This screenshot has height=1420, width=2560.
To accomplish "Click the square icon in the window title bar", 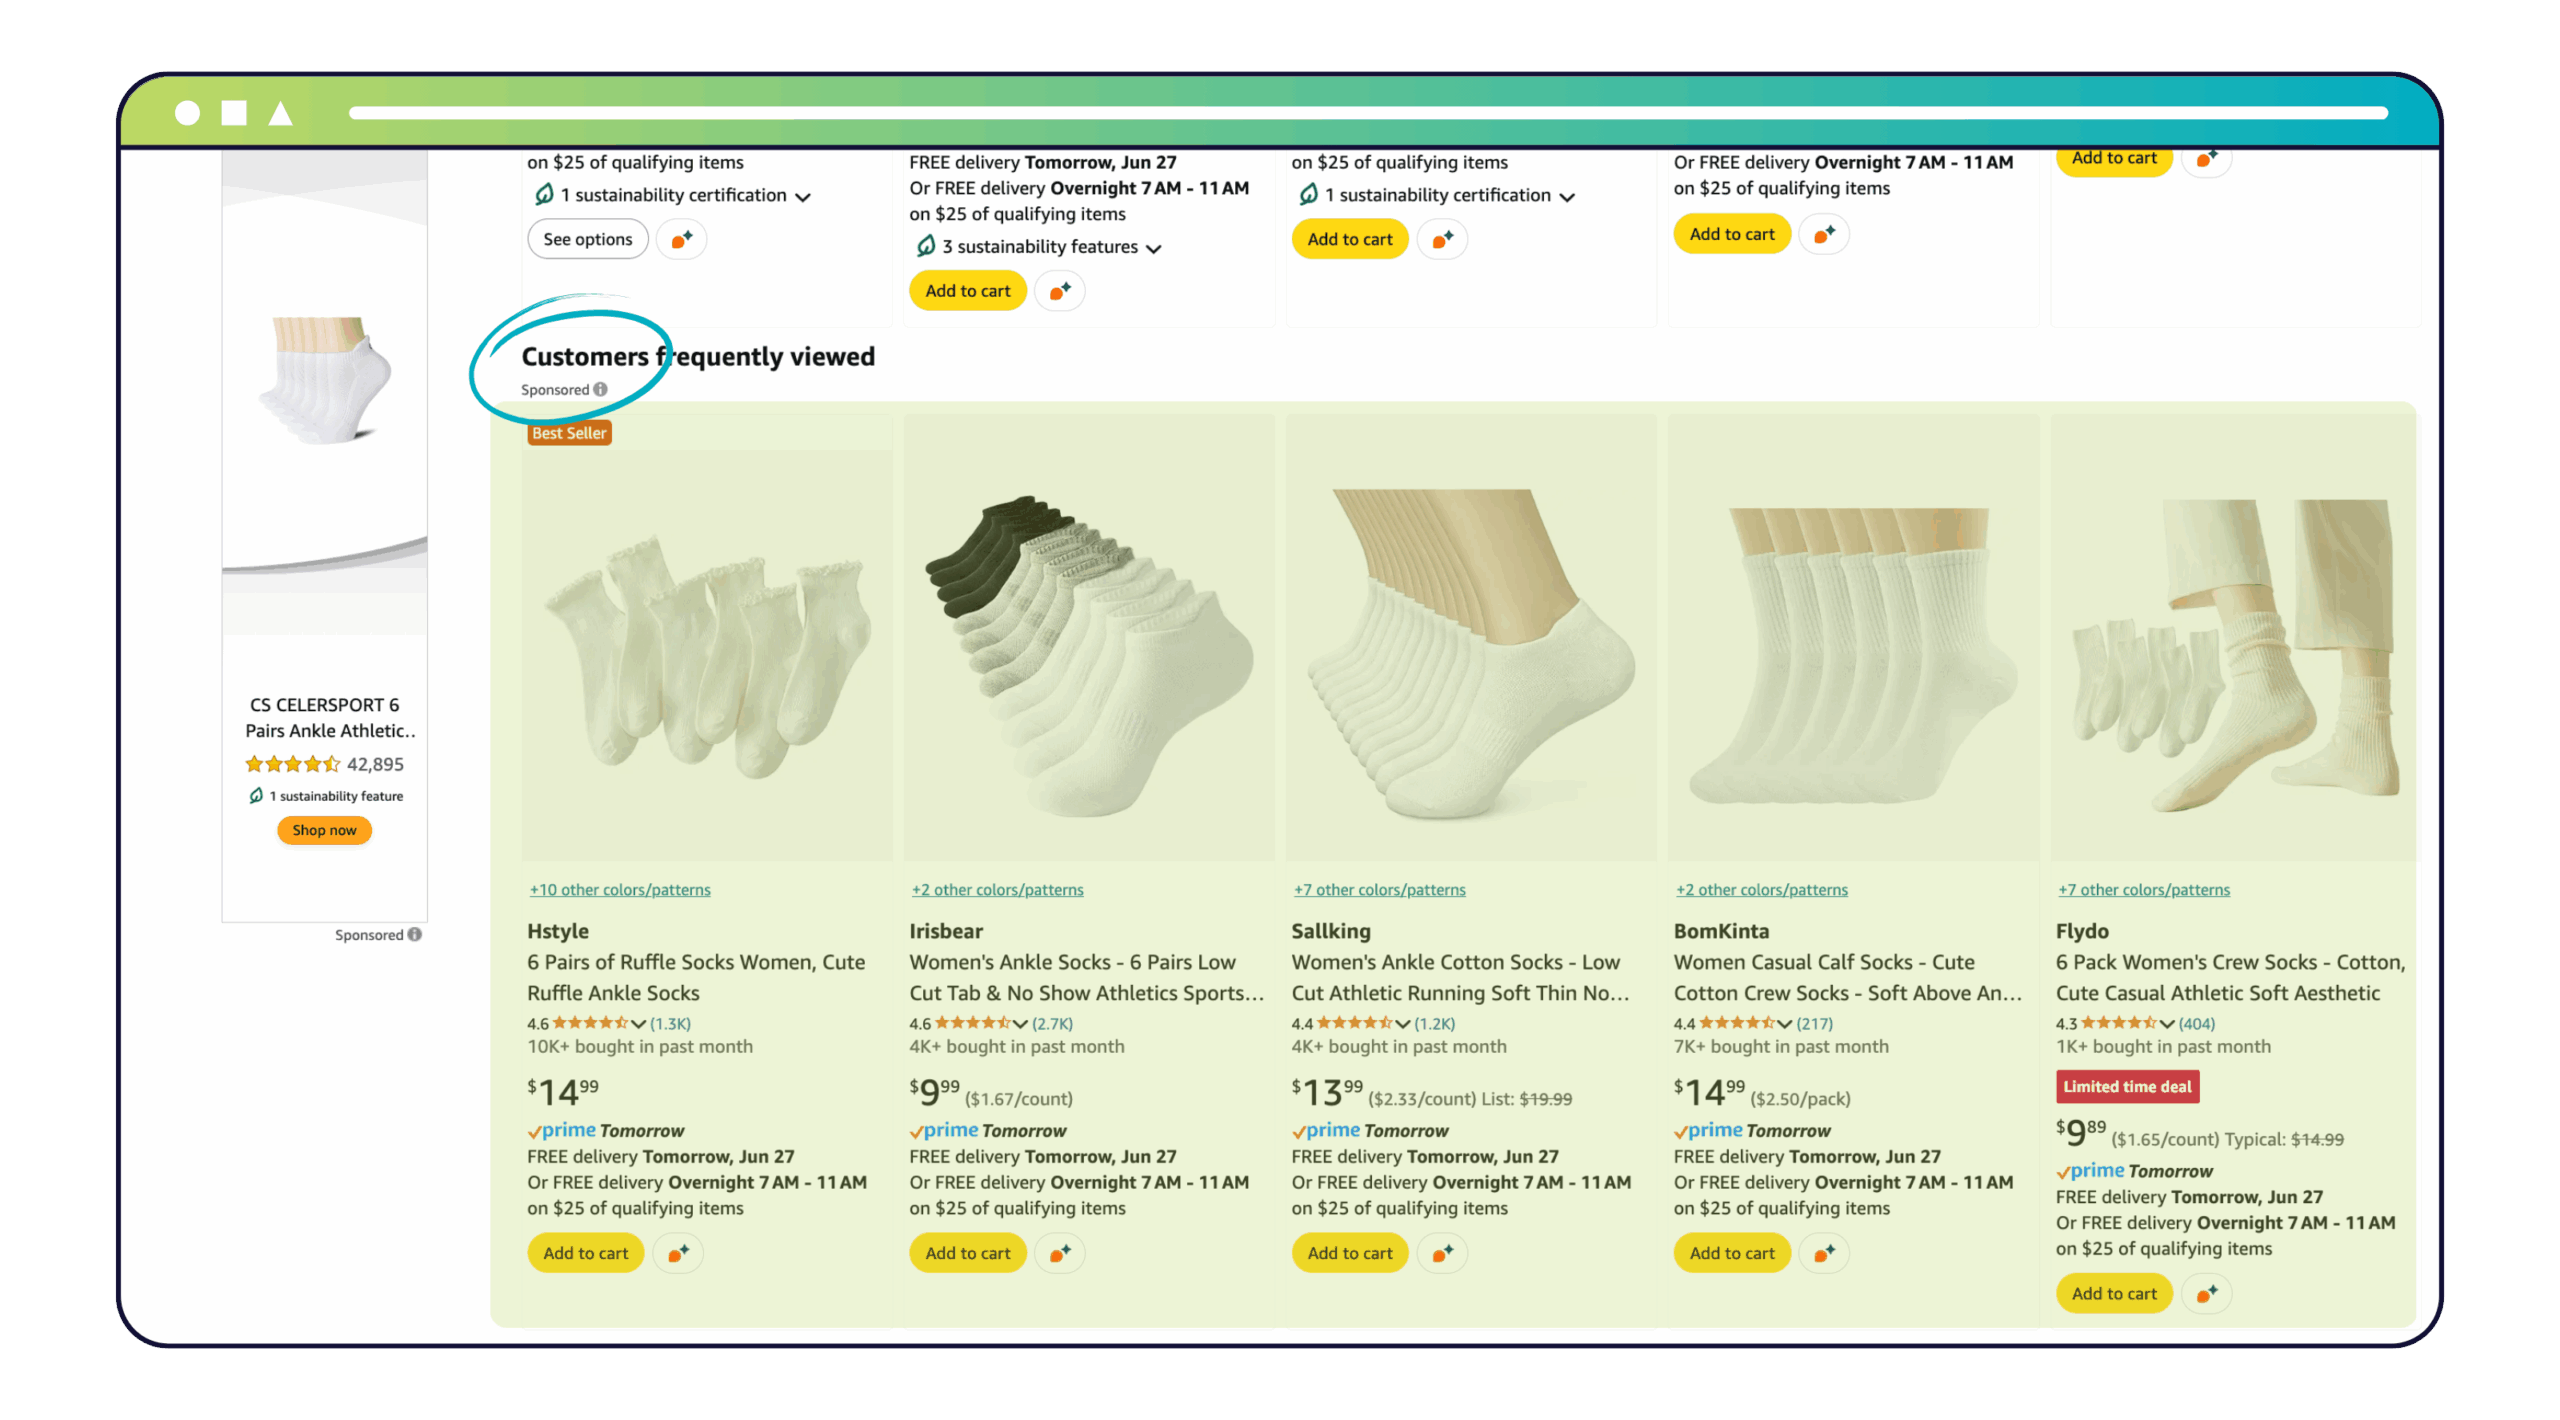I will (x=234, y=113).
